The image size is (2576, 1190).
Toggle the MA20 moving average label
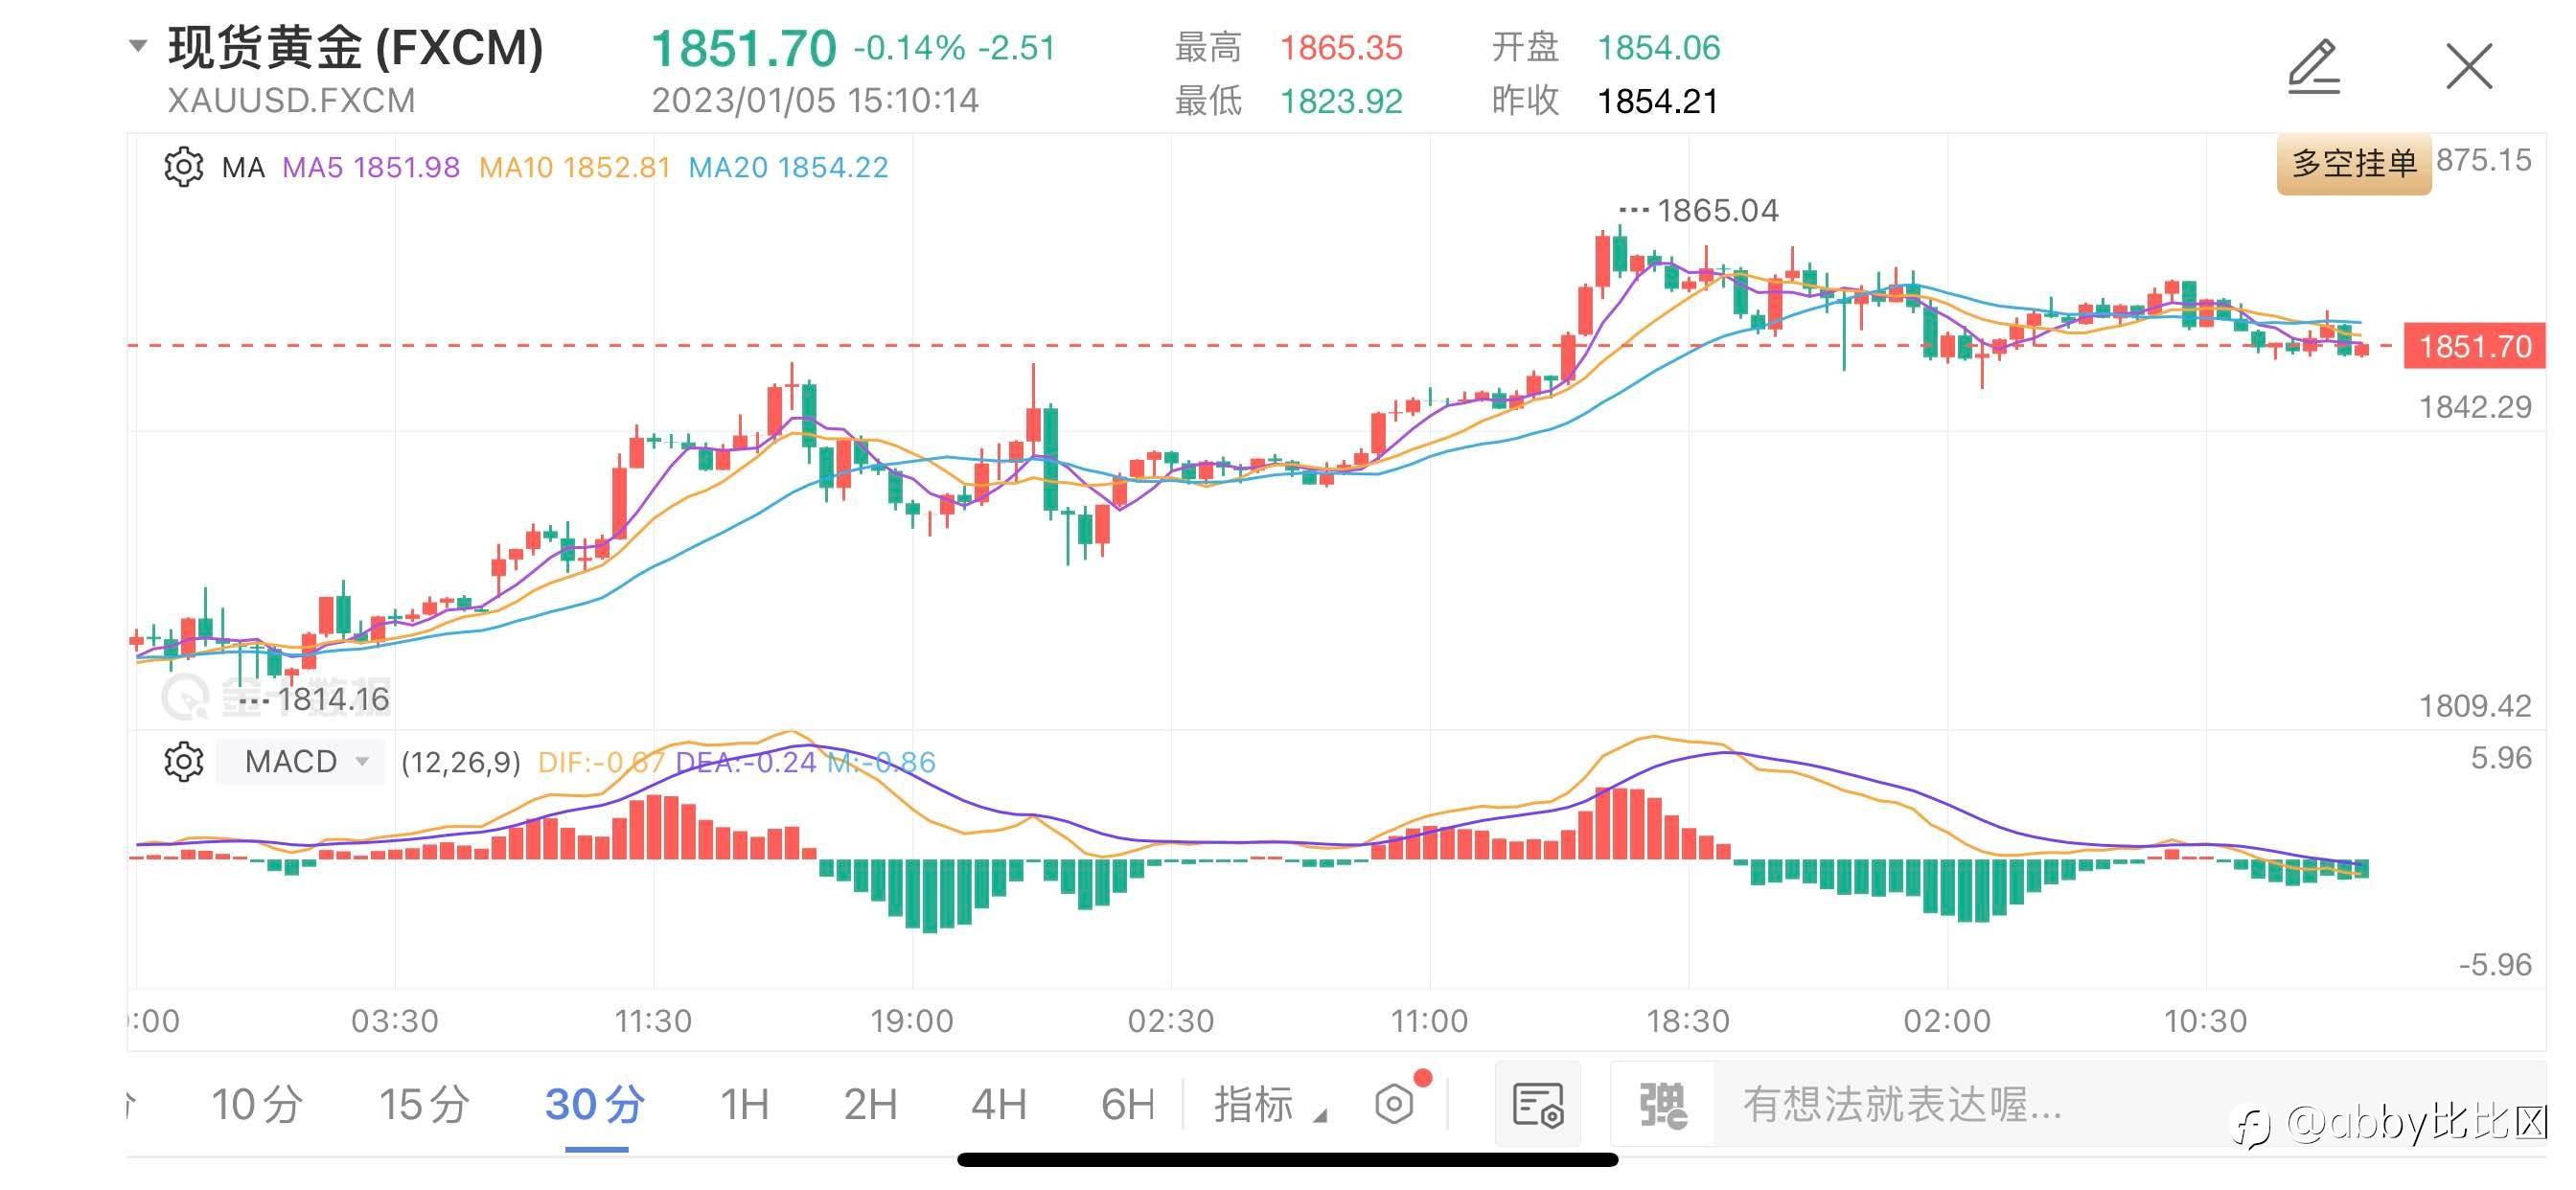(788, 167)
